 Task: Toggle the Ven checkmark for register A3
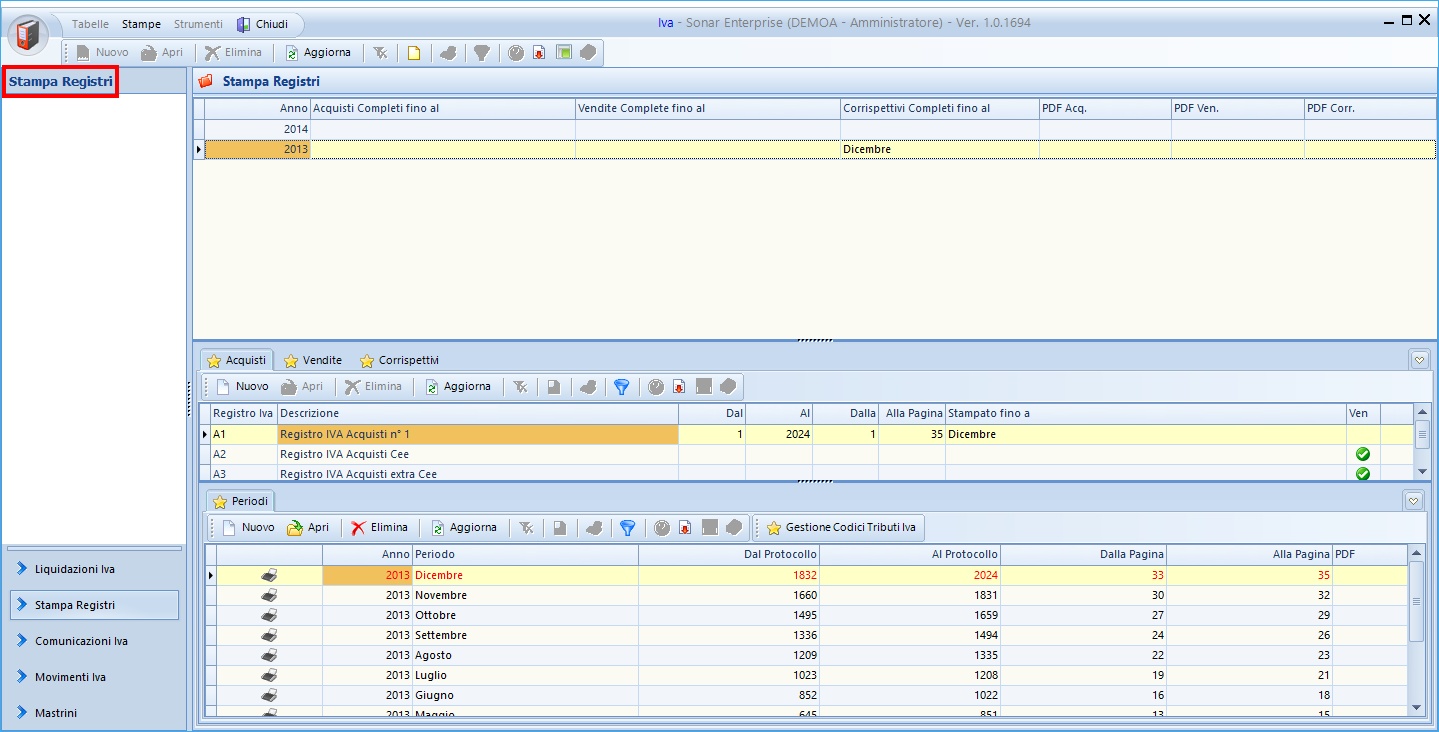[1362, 474]
